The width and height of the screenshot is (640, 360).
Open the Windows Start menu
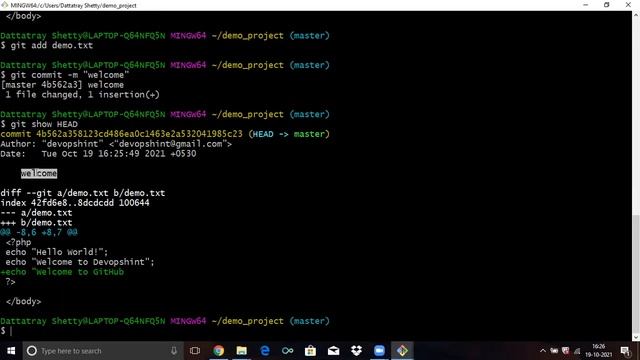tap(11, 351)
